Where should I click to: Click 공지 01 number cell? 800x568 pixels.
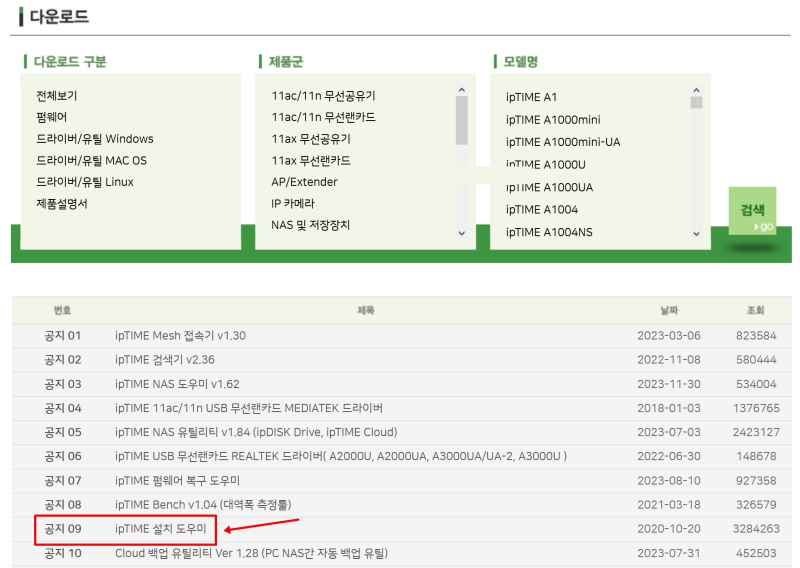pos(63,335)
